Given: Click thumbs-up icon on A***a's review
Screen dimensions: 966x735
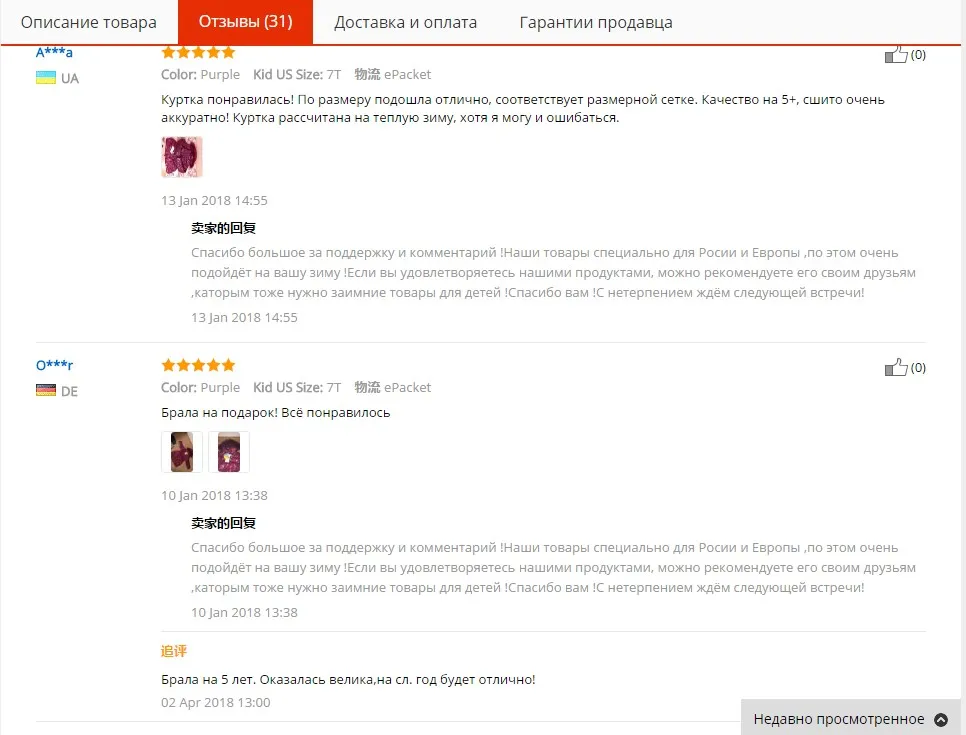Looking at the screenshot, I should (x=896, y=55).
